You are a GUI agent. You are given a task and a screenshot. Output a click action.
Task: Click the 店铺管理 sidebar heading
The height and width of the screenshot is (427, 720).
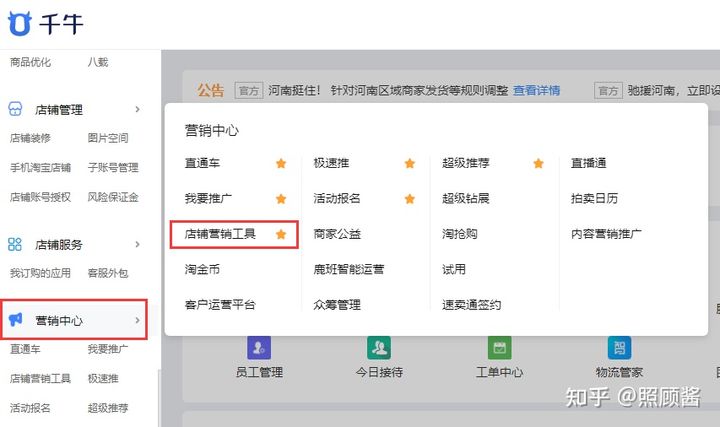pyautogui.click(x=59, y=110)
